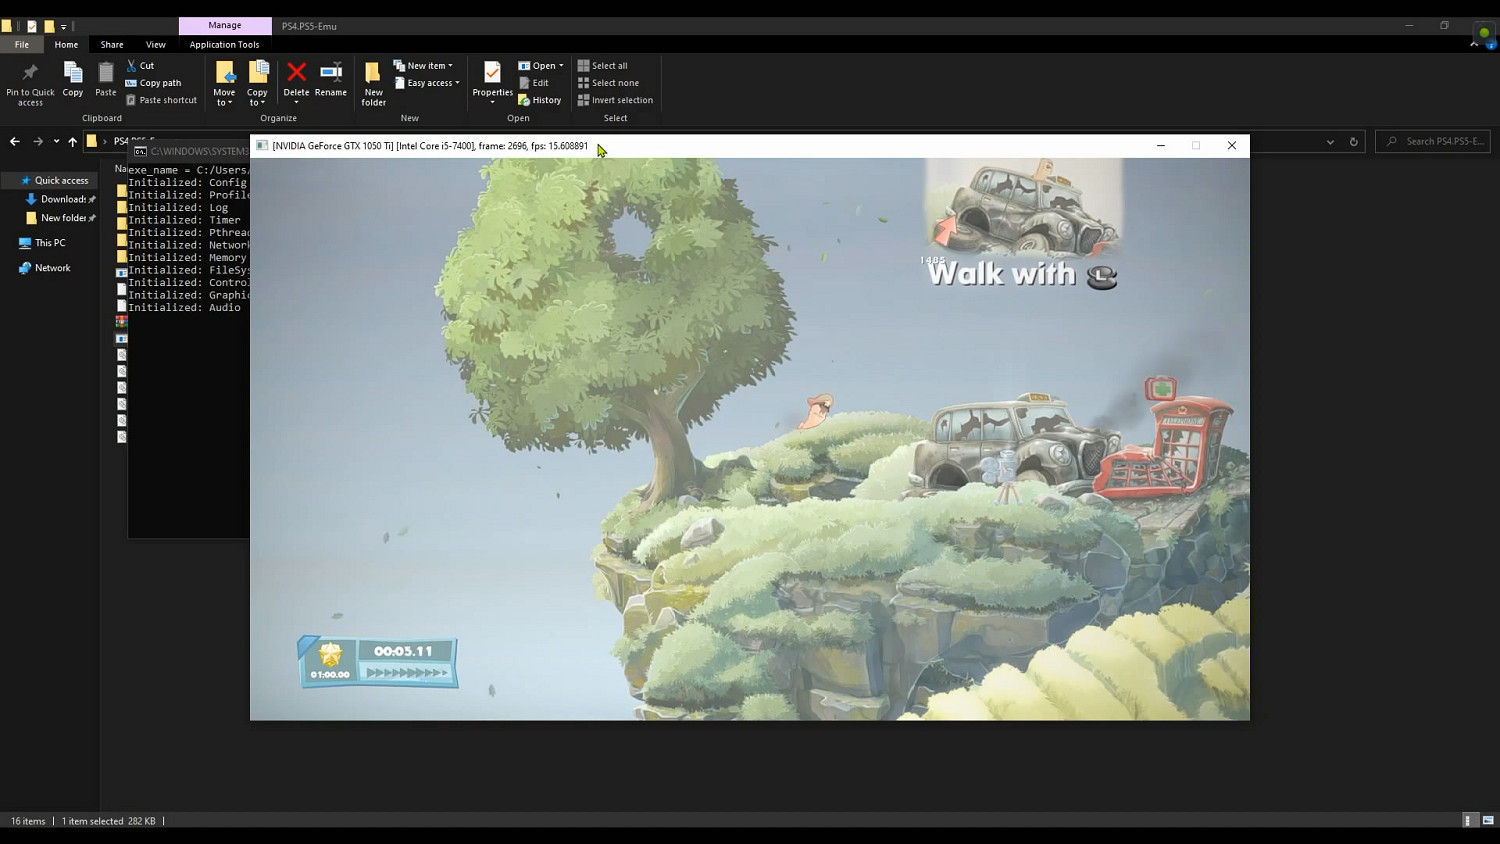Click the Cut scissors icon

[x=132, y=66]
